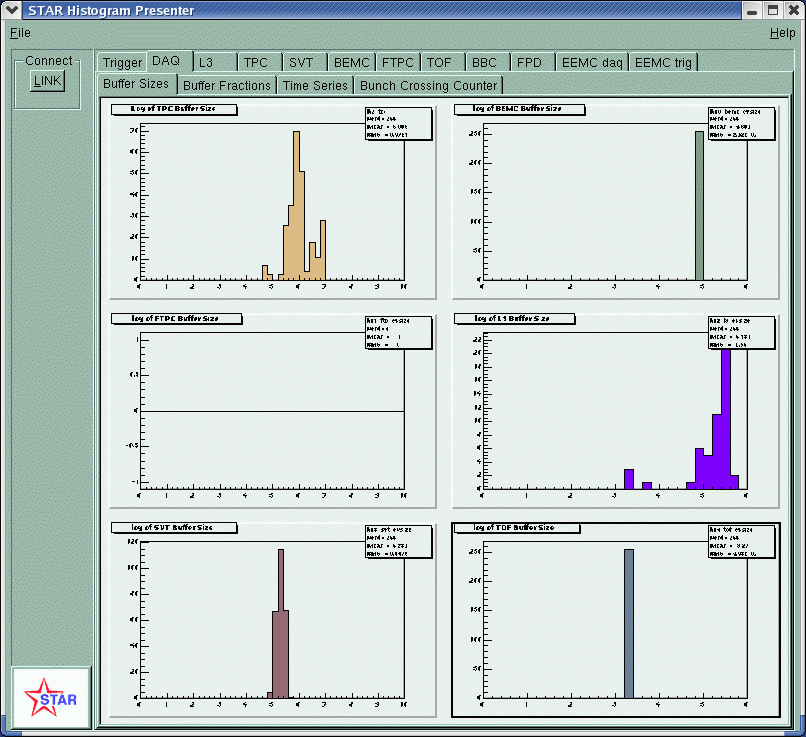Click the gray-green bar of the BEMC histogram
Screen dimensions: 806x737
click(x=700, y=206)
